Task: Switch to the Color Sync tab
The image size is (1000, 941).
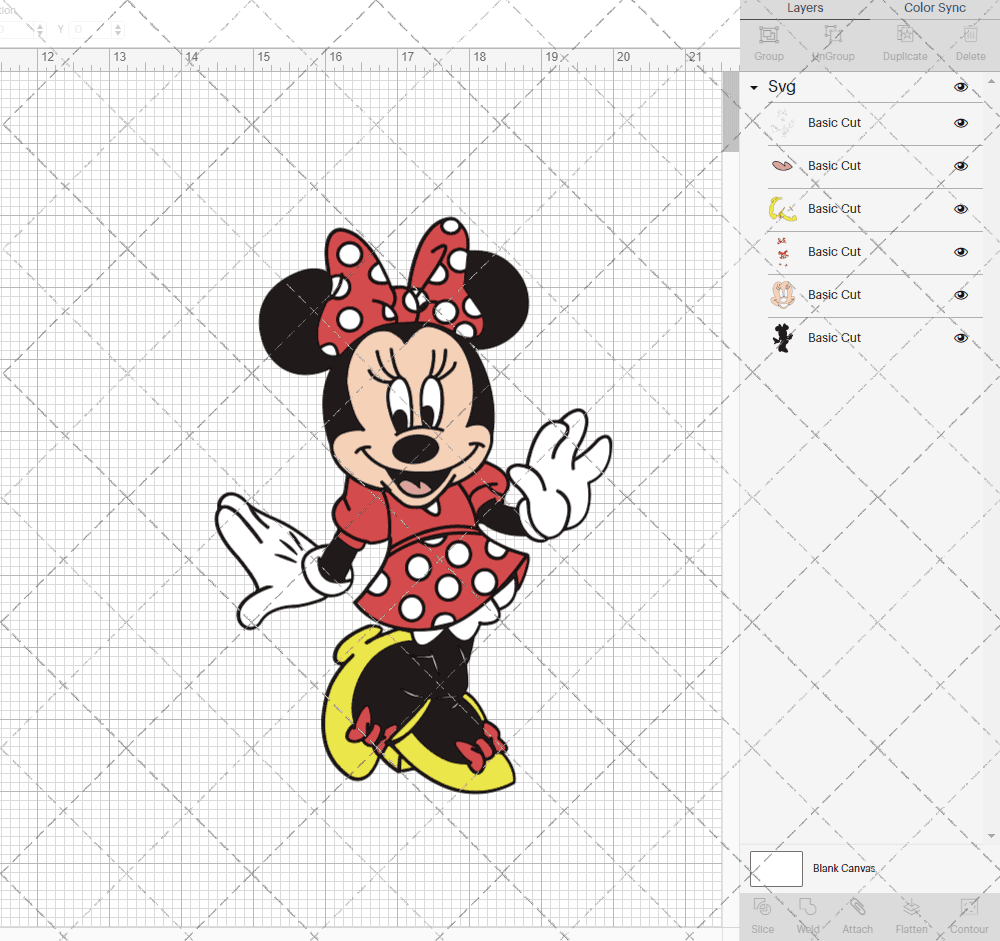Action: coord(934,8)
